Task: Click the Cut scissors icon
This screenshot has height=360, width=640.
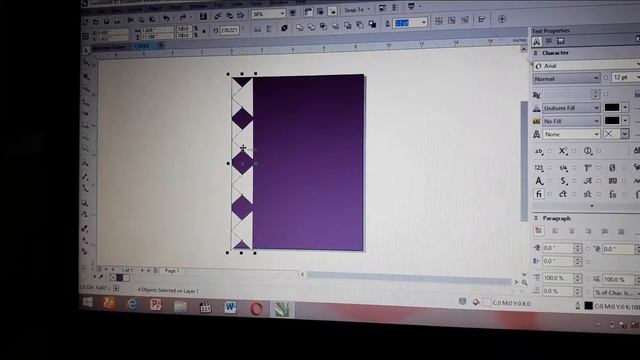Action: click(x=131, y=19)
